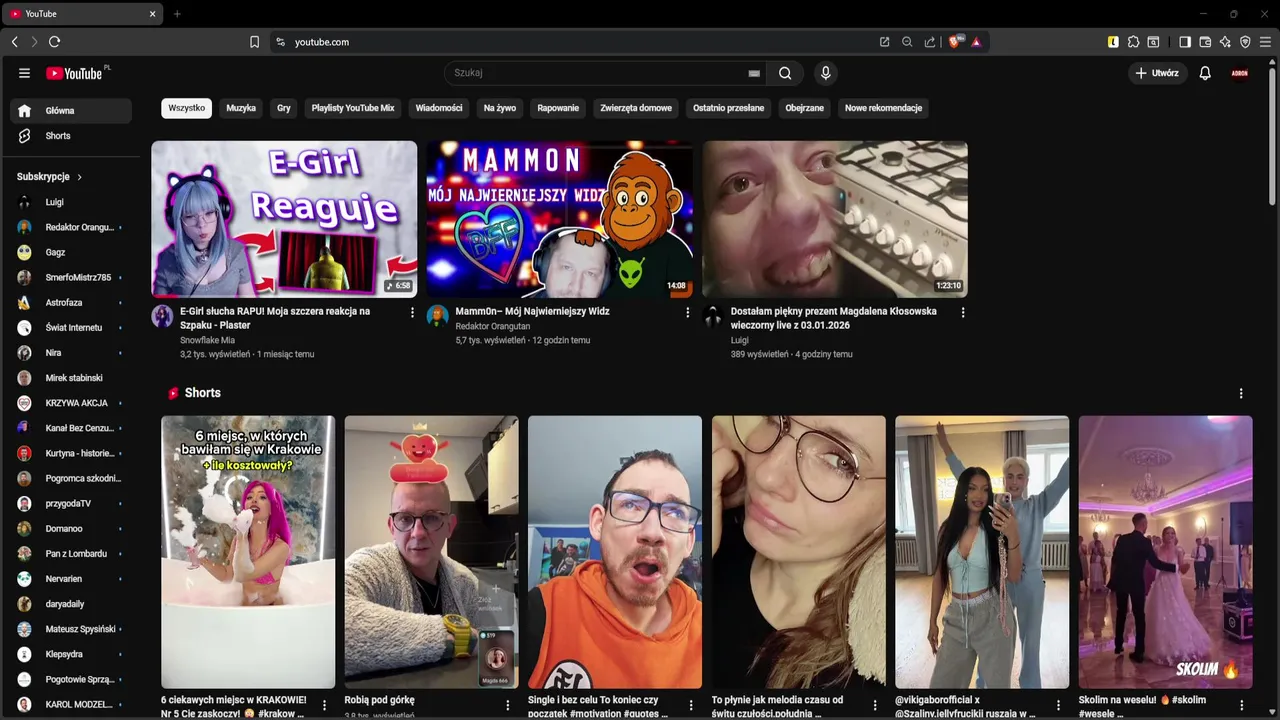Select the Gry filter chip
Image resolution: width=1280 pixels, height=720 pixels.
pos(284,108)
